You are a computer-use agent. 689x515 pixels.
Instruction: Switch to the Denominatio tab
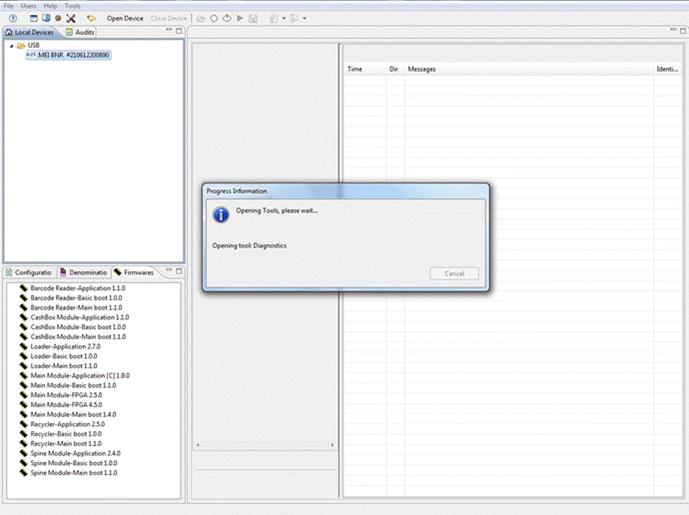[x=83, y=272]
